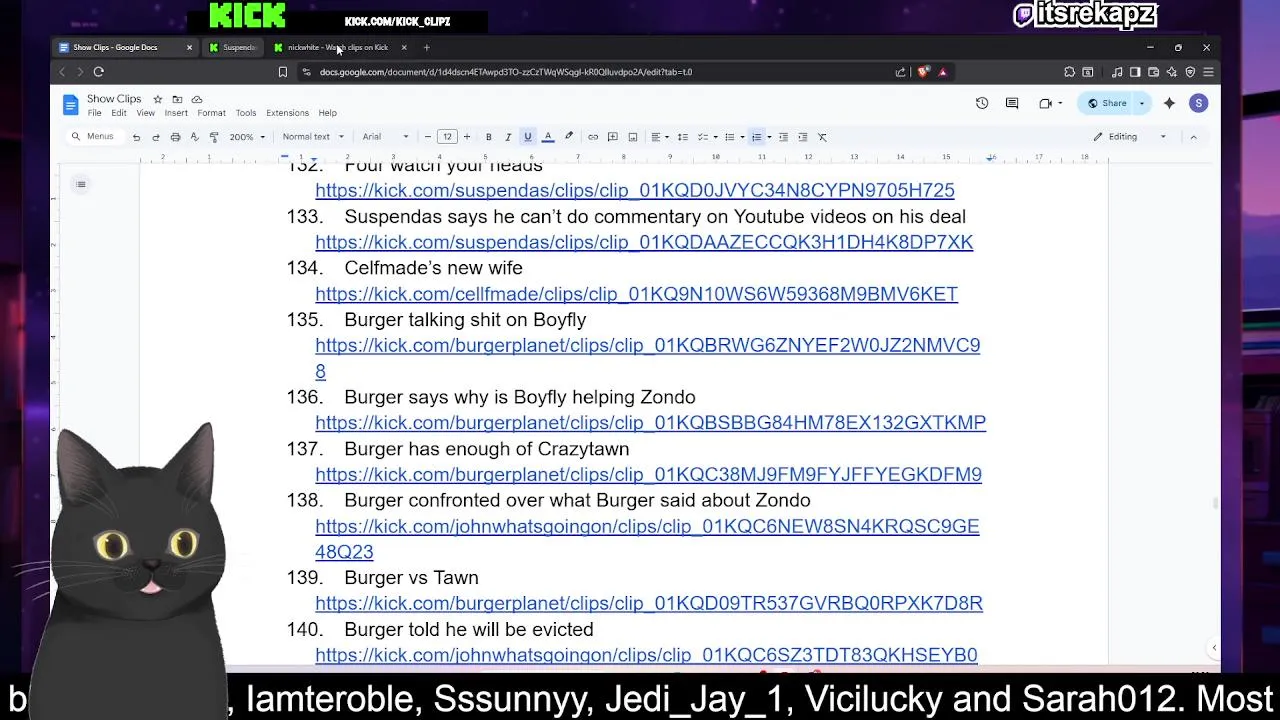The width and height of the screenshot is (1280, 720).
Task: Insert link using the chain icon
Action: coord(593,137)
